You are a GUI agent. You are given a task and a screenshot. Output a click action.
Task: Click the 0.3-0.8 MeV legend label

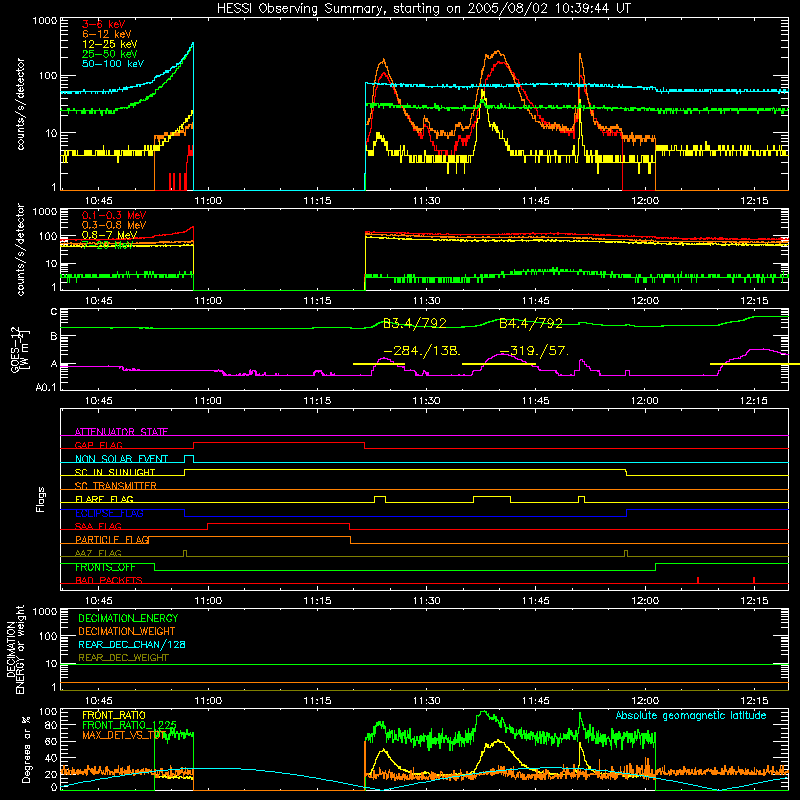[x=114, y=225]
